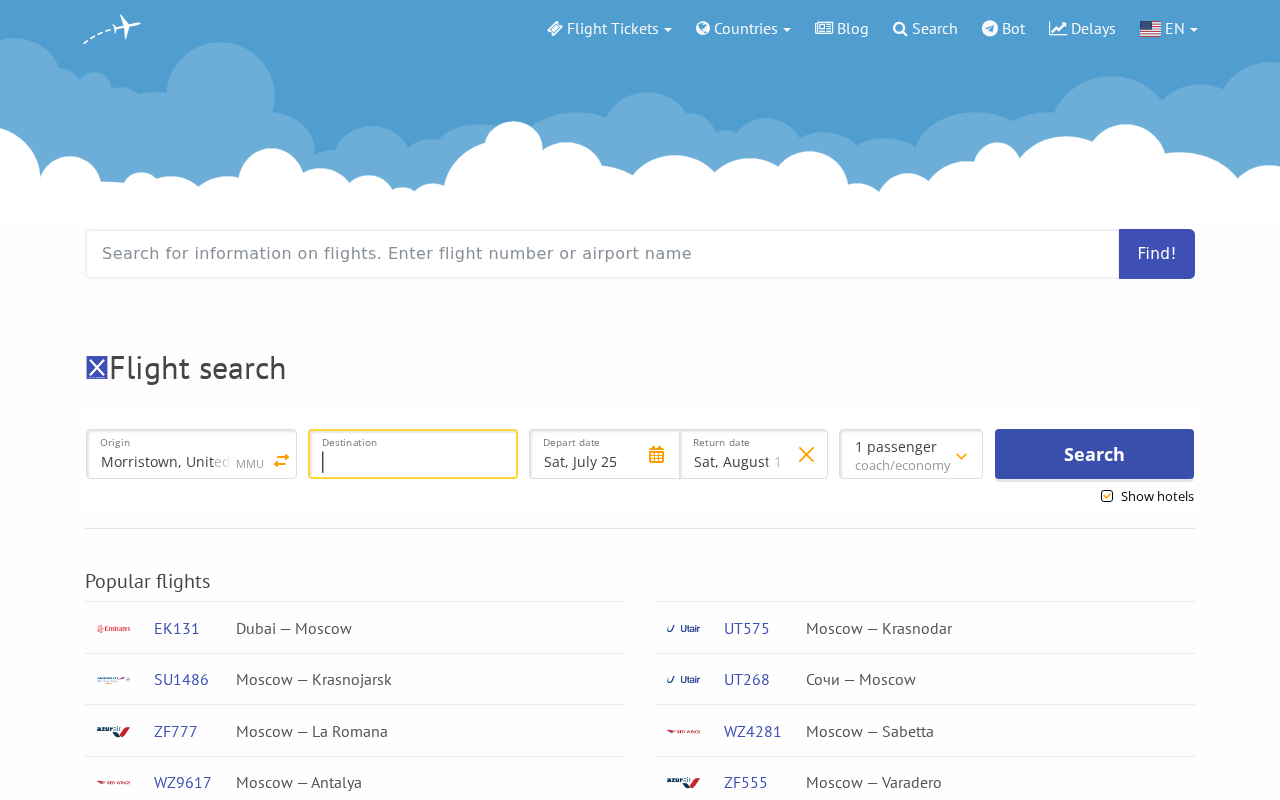Open flight WZ9617 link
Viewport: 1280px width, 800px height.
click(x=183, y=782)
